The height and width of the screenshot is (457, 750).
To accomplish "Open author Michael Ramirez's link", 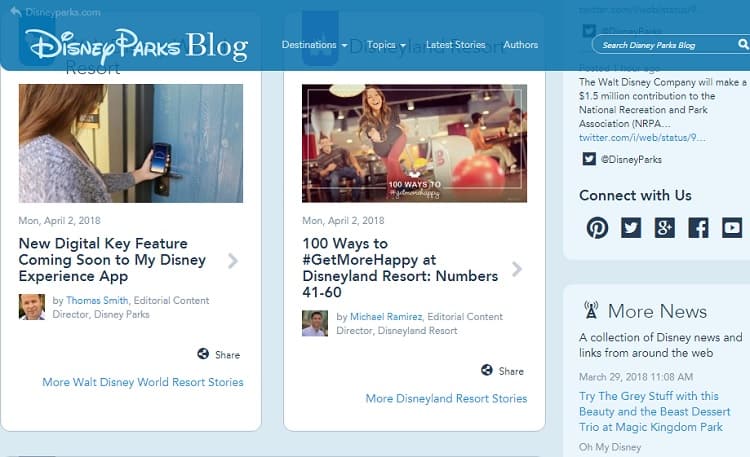I will (x=386, y=317).
